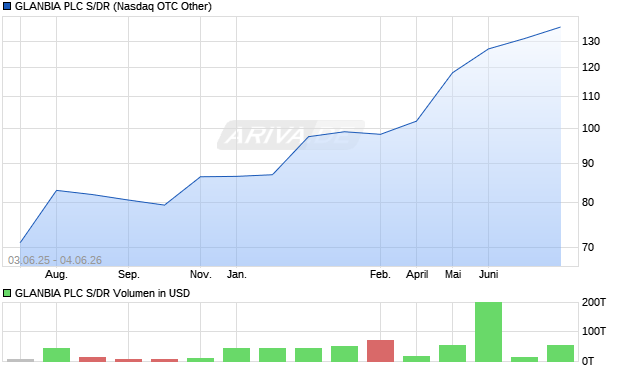Click the small green volume bar at Nov.
This screenshot has height=371, width=620.
pos(200,360)
